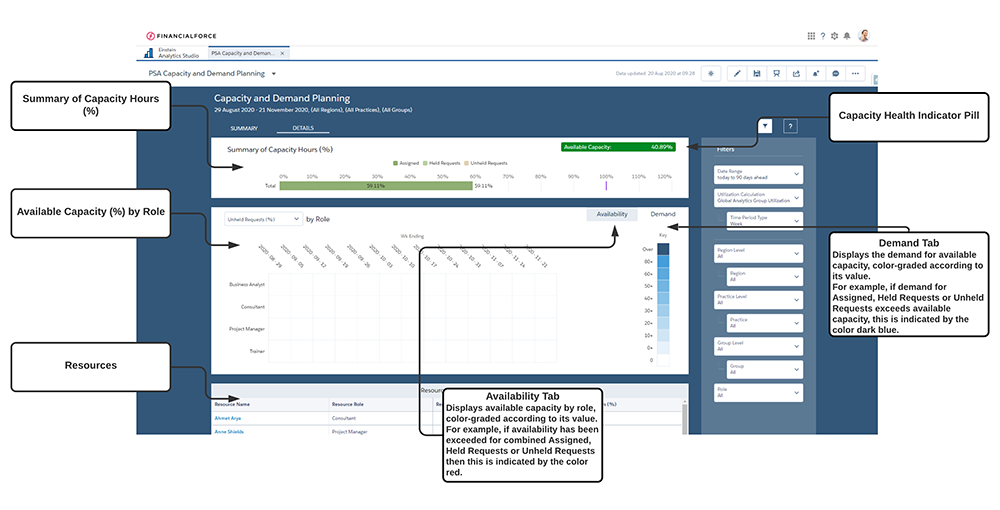Click the help question mark in header
Screen dimensions: 1000x510
(x=823, y=36)
